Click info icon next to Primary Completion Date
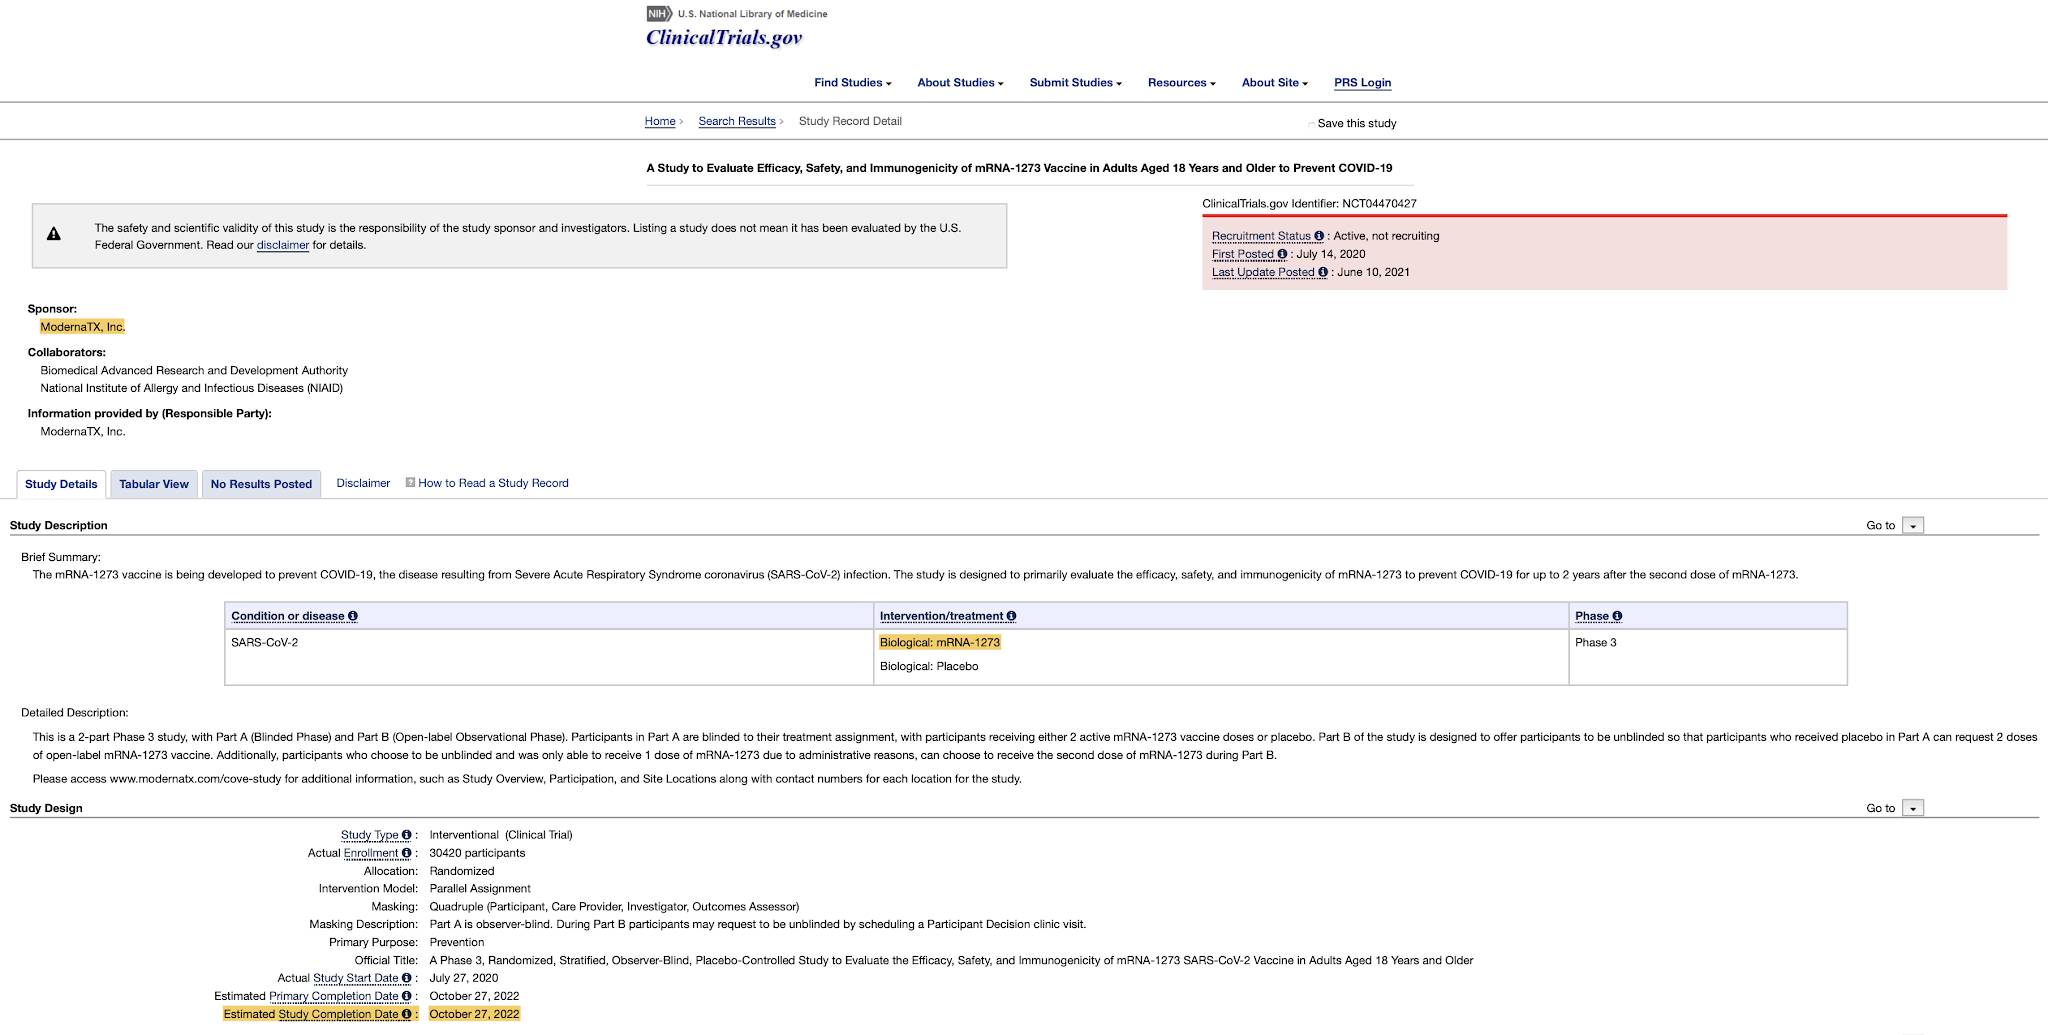2048x1035 pixels. [x=406, y=996]
